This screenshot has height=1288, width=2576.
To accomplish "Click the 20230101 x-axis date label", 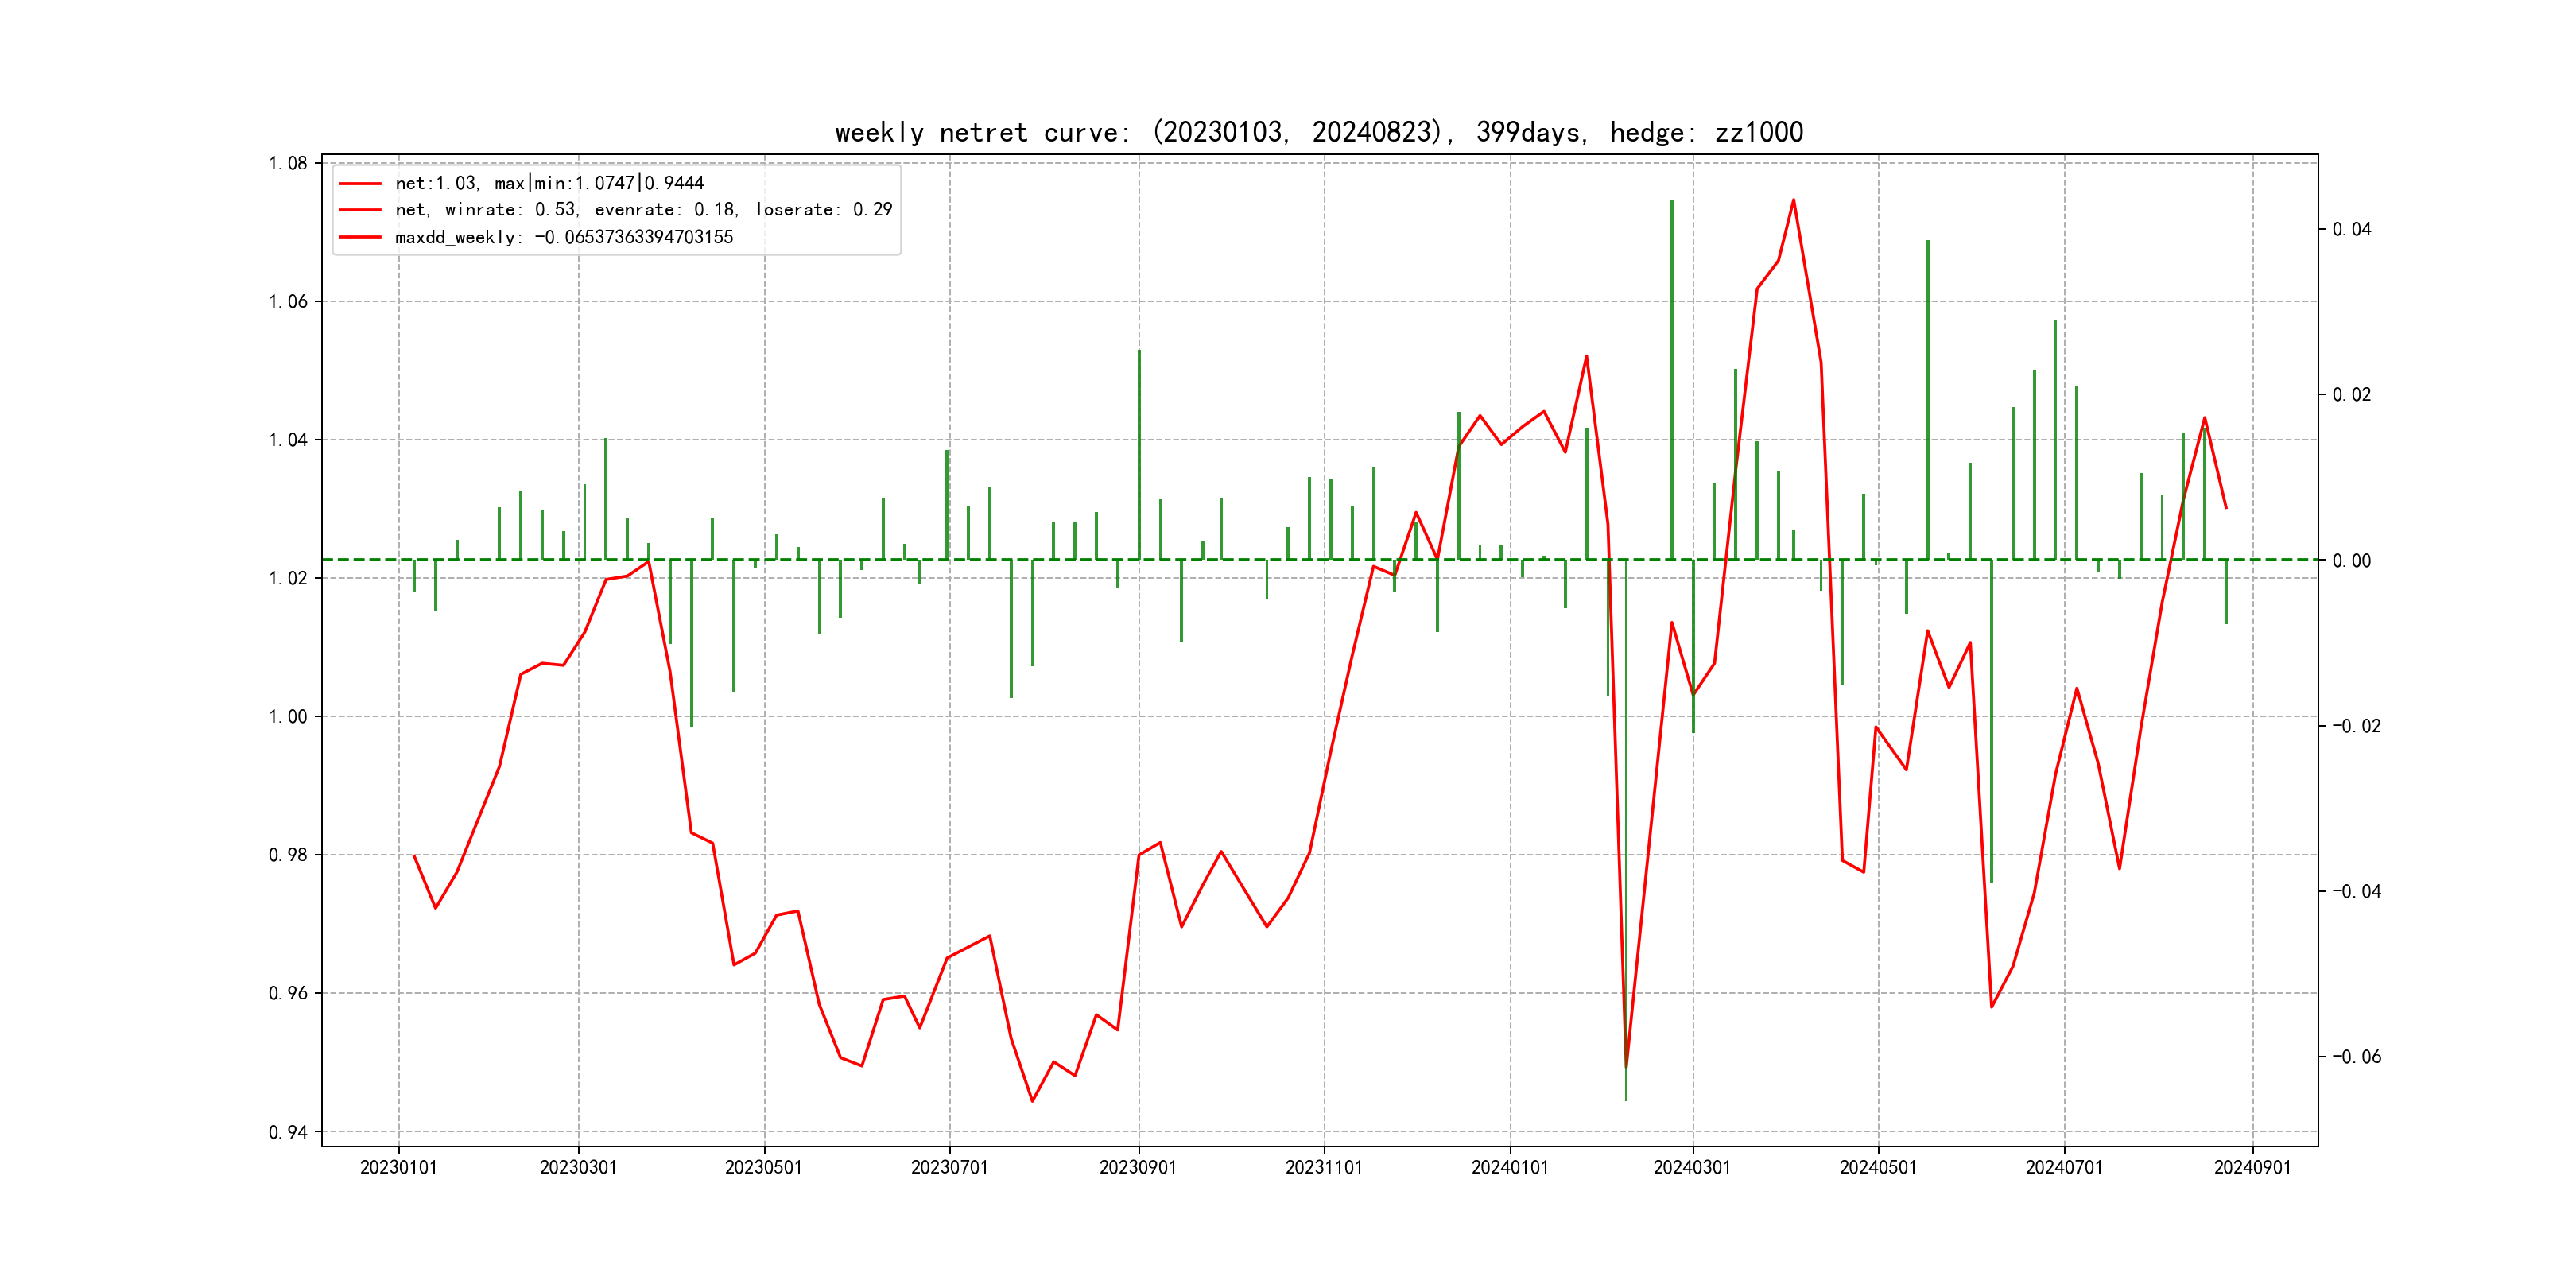I will tap(398, 1167).
